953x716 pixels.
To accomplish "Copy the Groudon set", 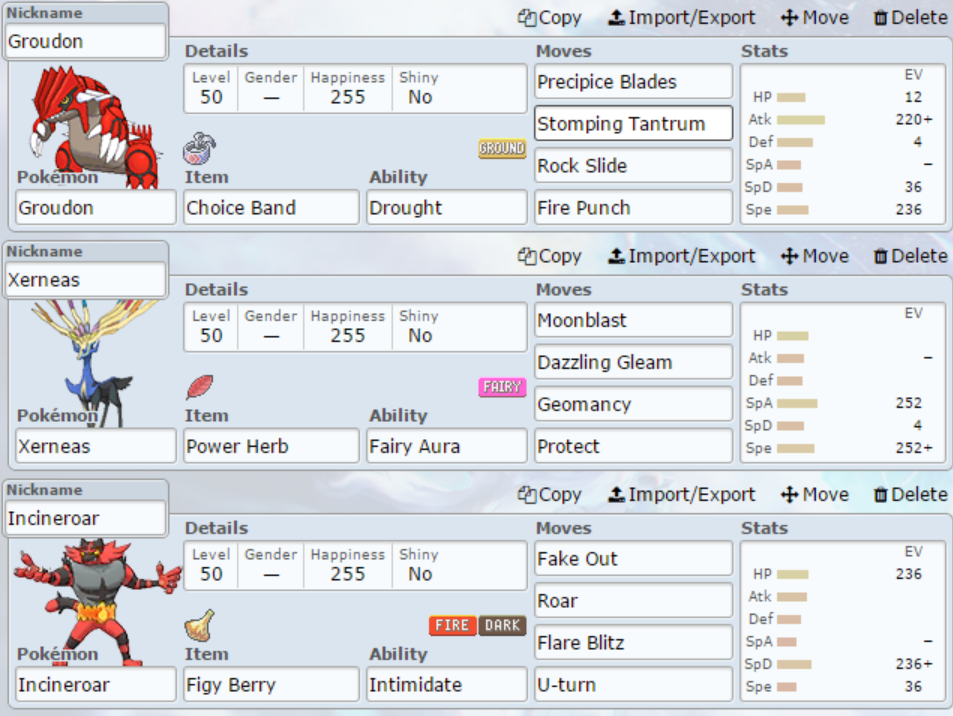I will pos(549,18).
